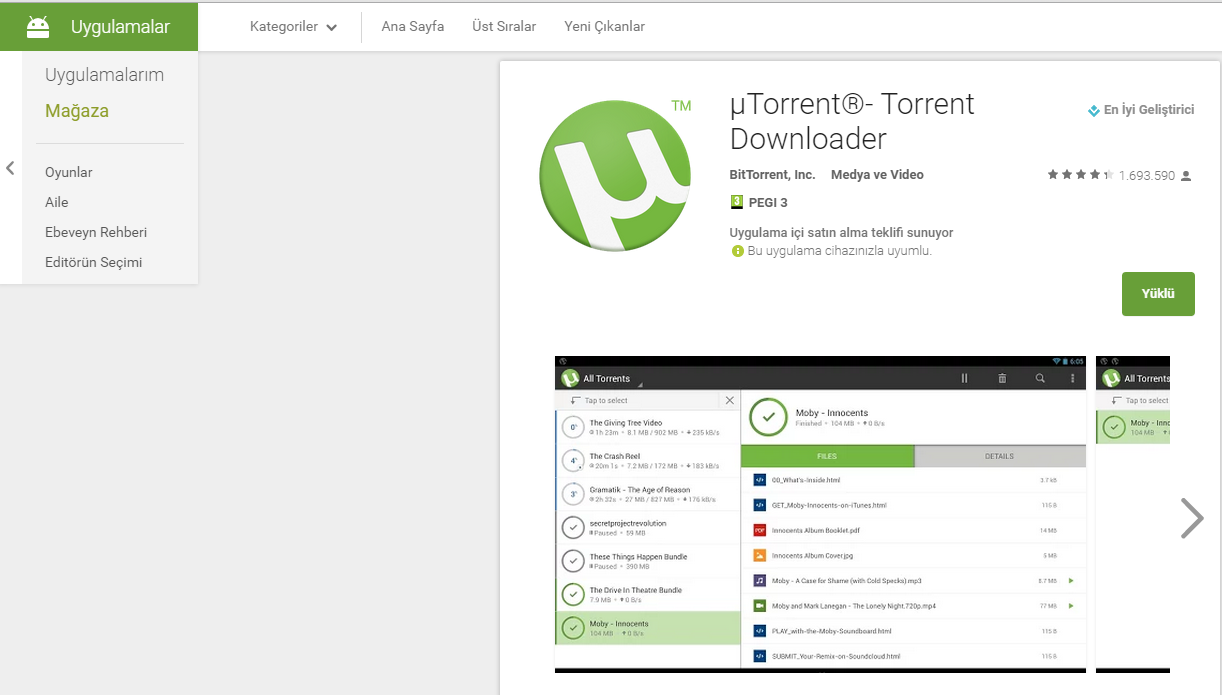1224x695 pixels.
Task: Collapse sidebar with the left chevron
Action: tap(10, 168)
